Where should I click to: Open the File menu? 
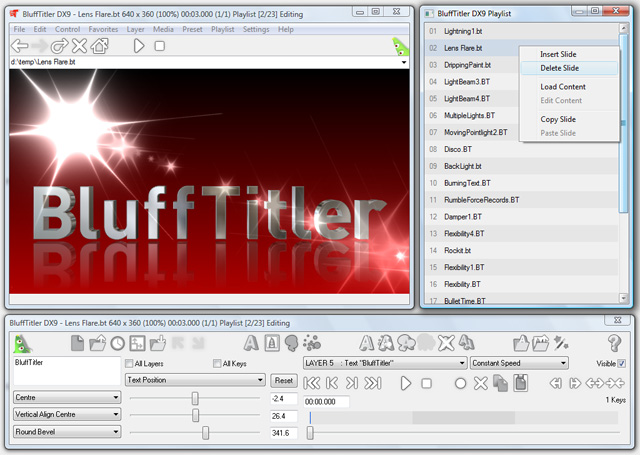tap(19, 29)
